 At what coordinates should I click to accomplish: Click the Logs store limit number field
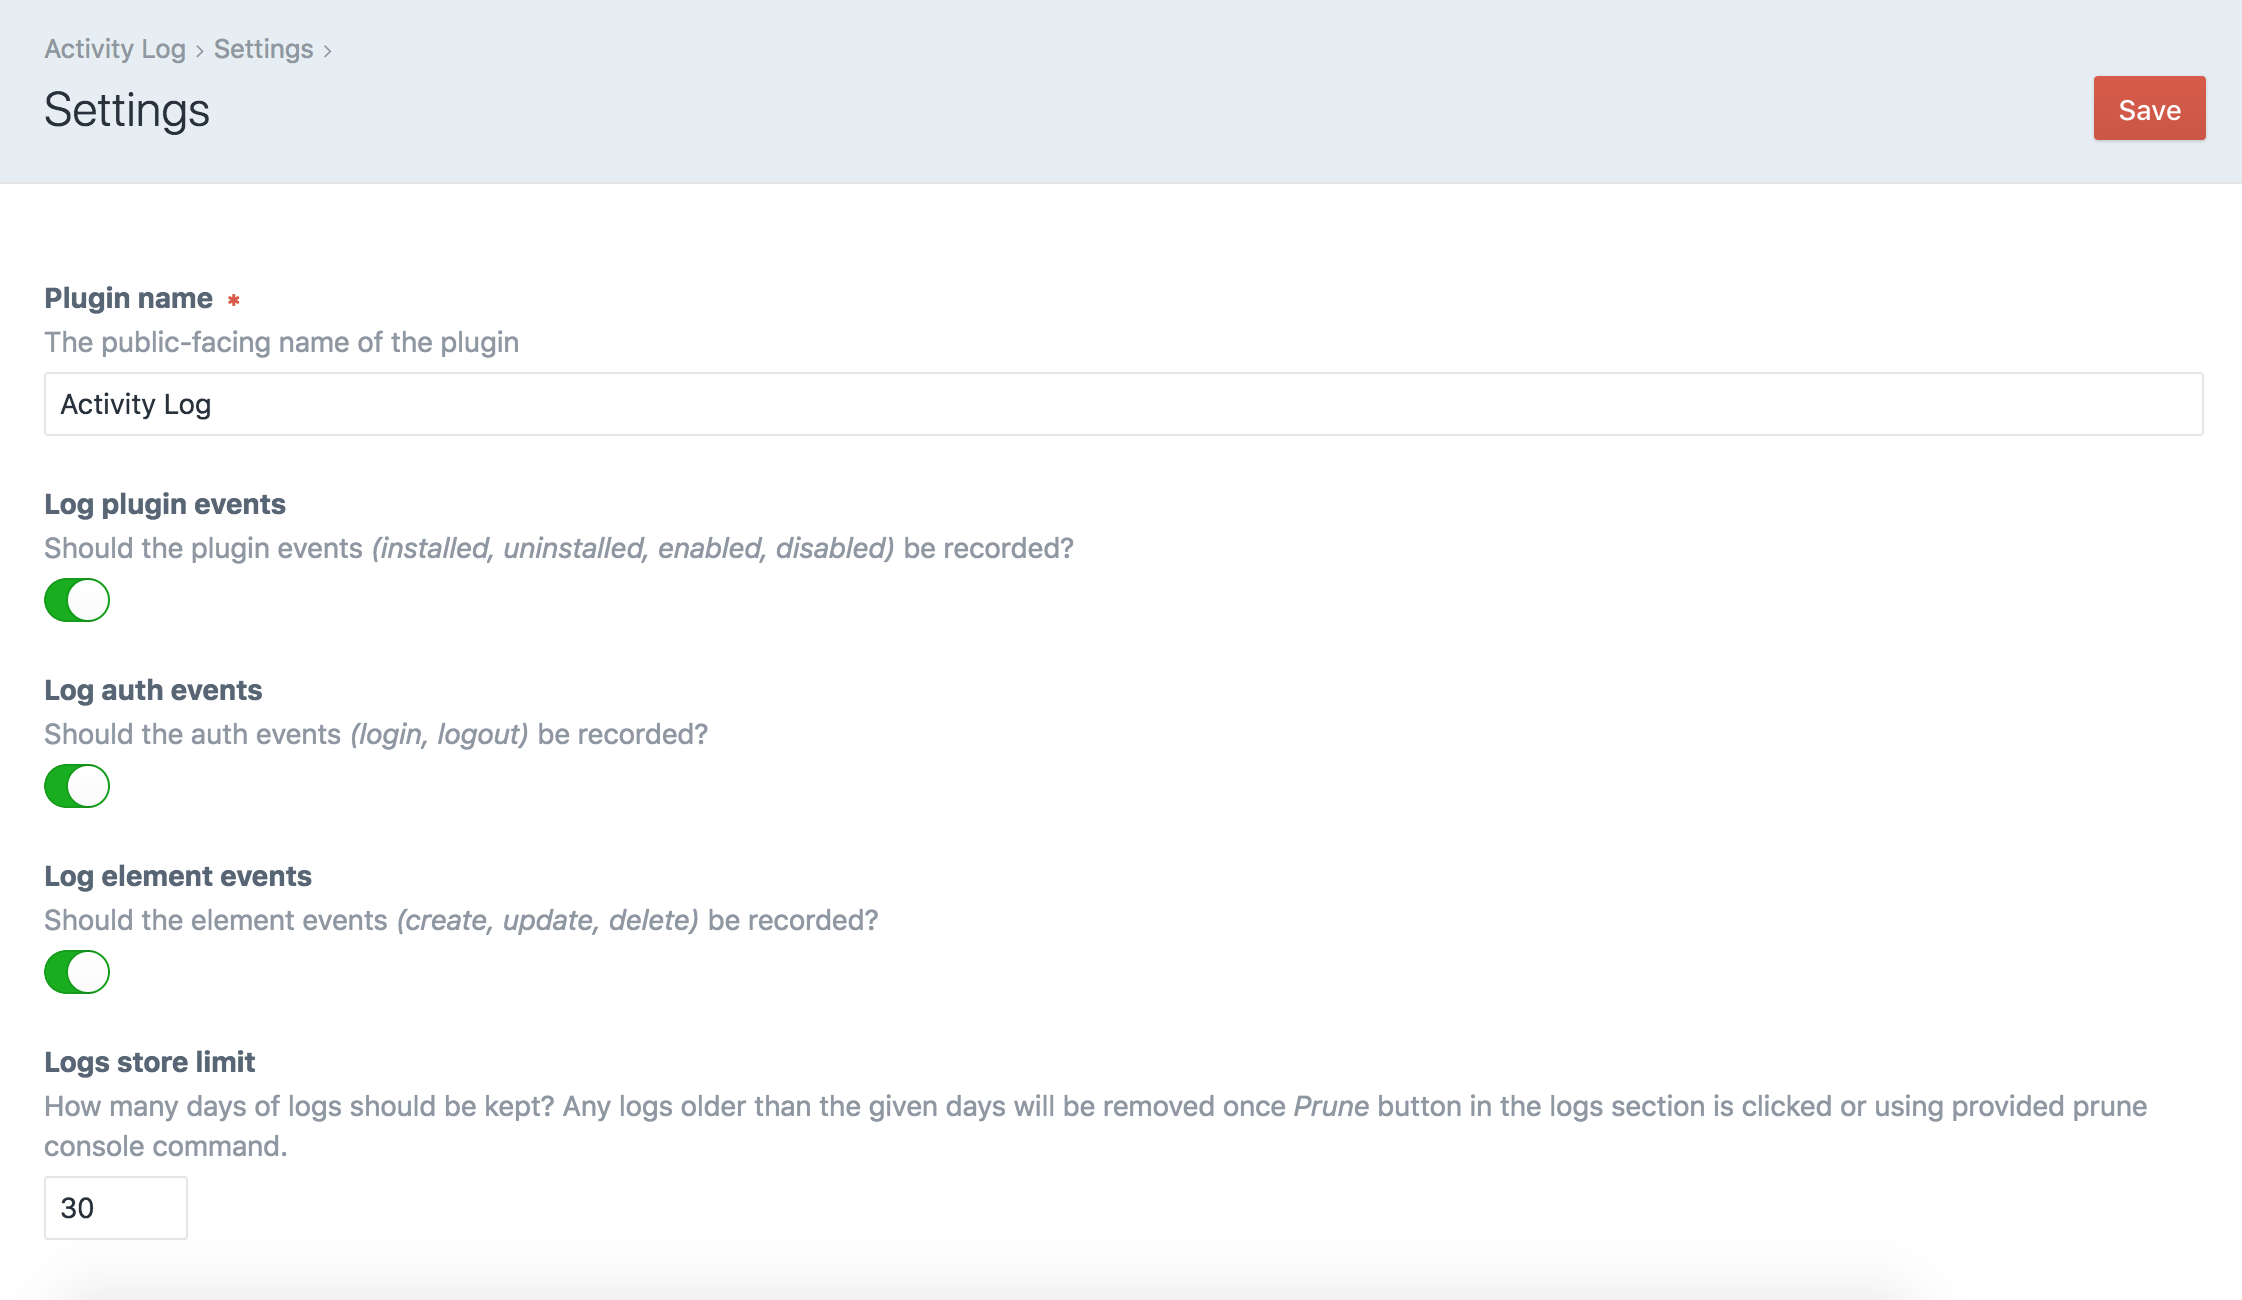(x=115, y=1208)
